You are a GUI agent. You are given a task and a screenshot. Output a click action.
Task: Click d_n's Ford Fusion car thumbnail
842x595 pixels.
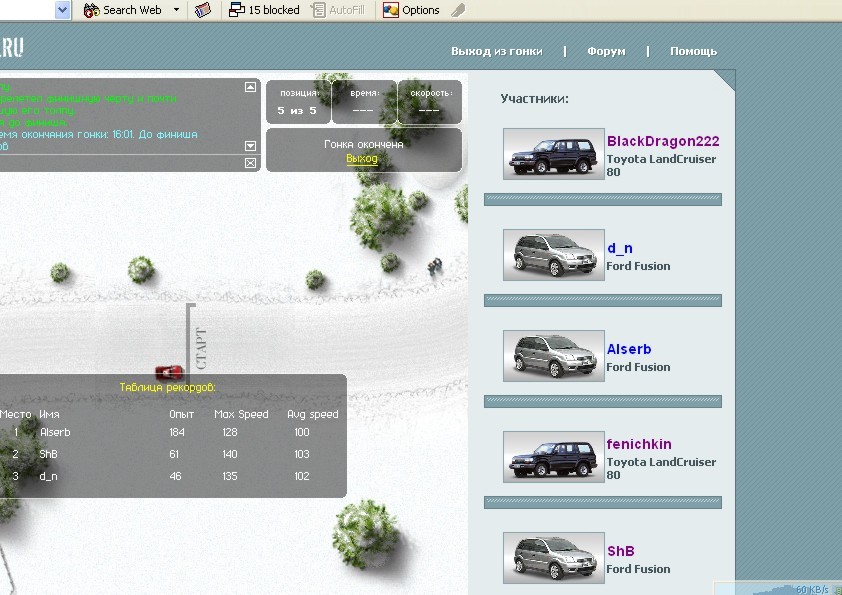pos(554,255)
